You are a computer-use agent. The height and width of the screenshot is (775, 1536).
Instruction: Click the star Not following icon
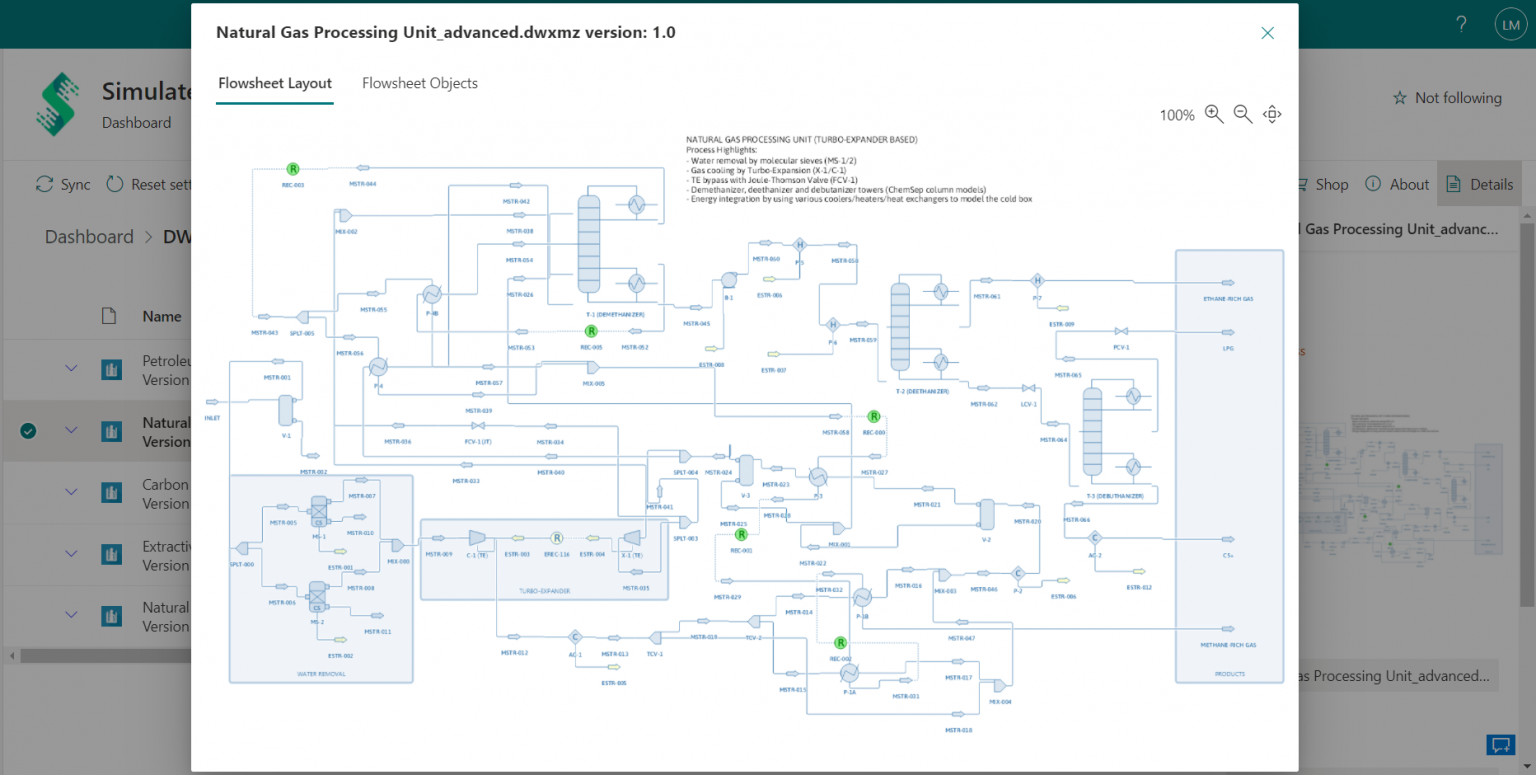pos(1400,98)
